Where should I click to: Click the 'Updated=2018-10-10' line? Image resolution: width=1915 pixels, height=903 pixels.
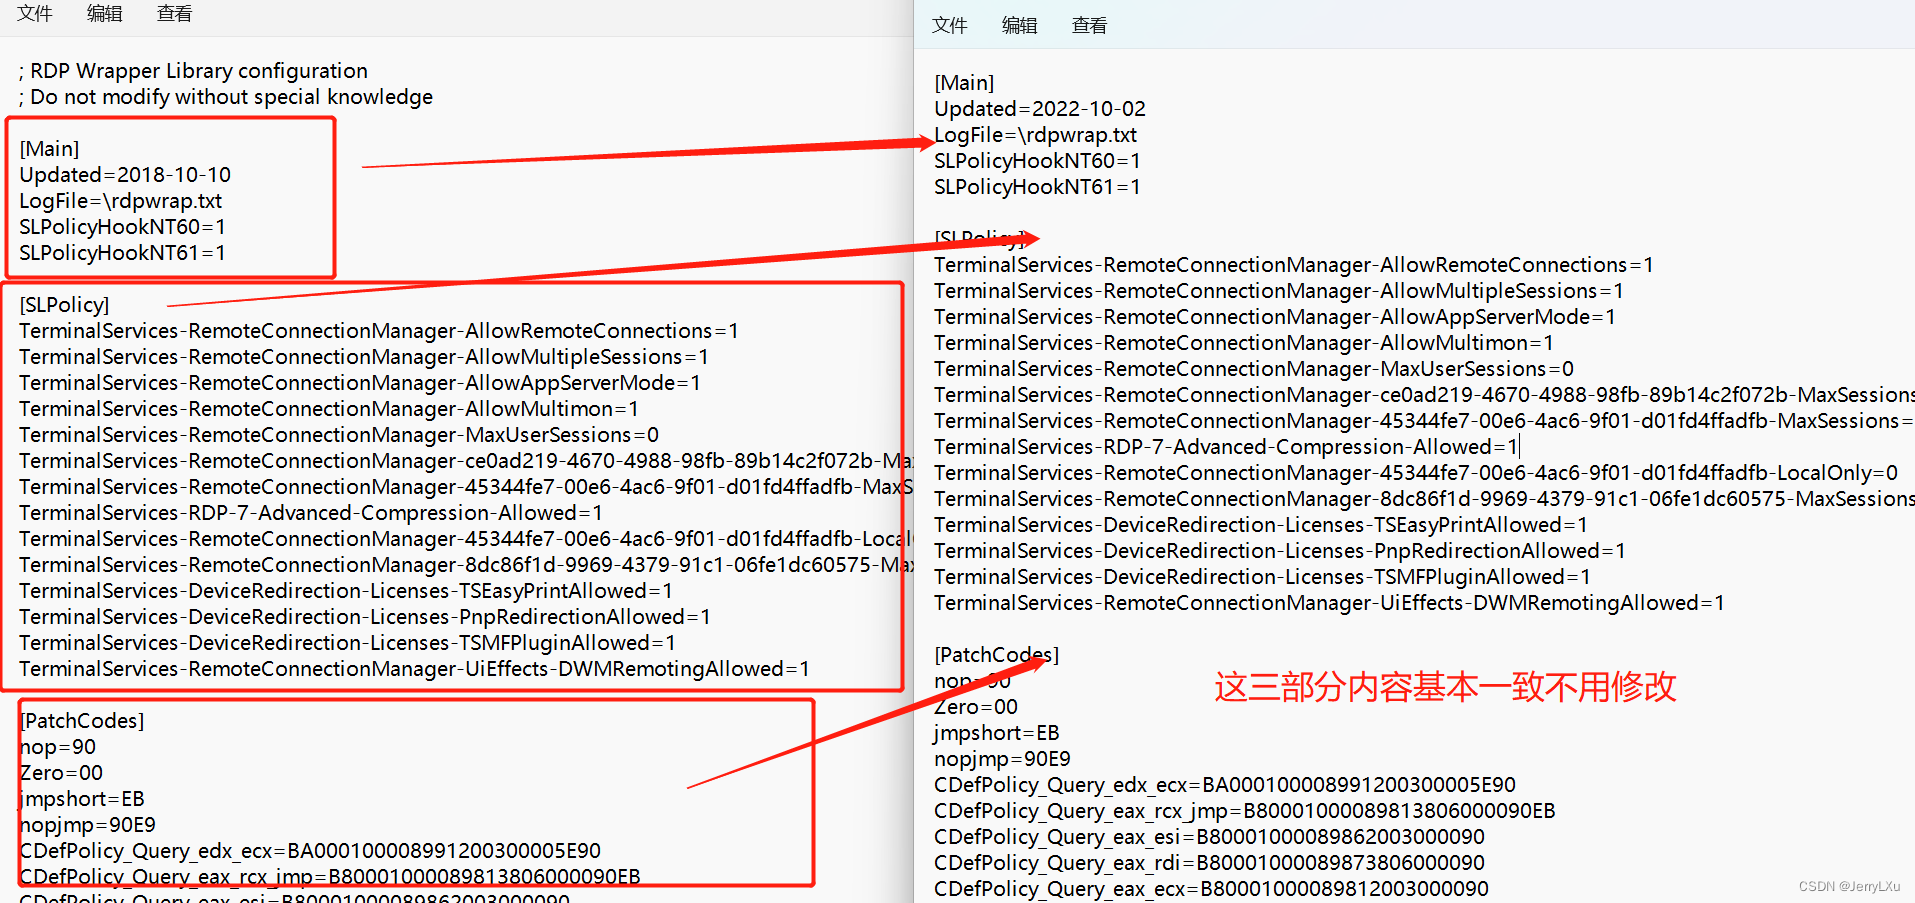click(125, 175)
